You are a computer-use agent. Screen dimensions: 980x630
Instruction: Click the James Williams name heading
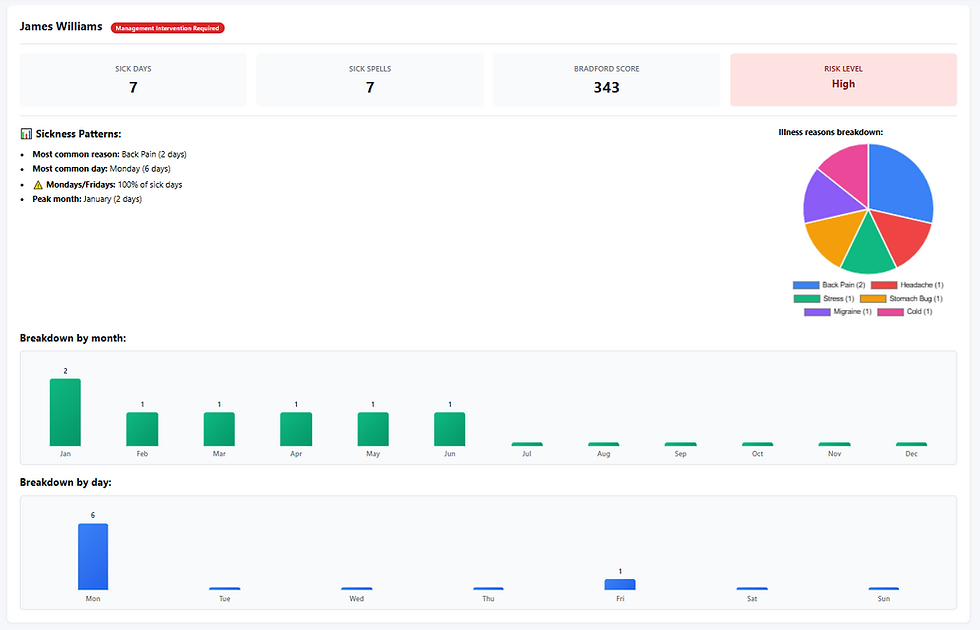[61, 26]
